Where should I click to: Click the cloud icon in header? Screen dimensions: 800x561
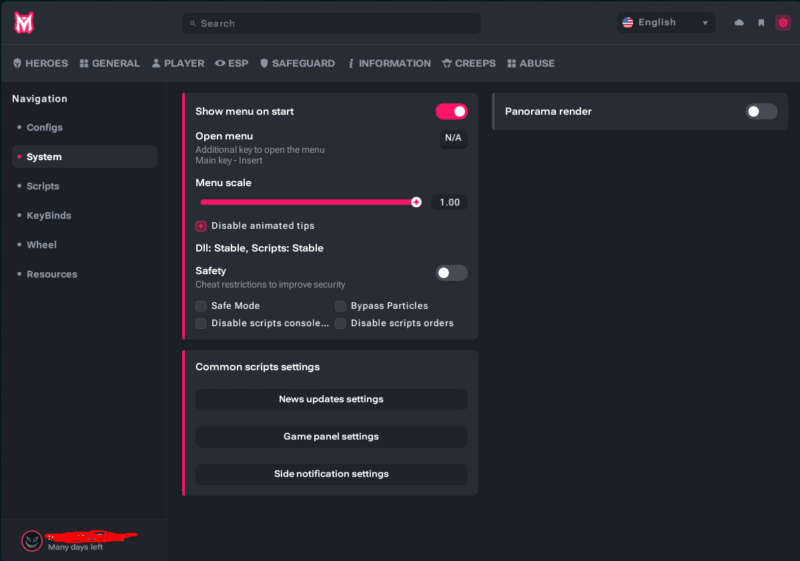coord(739,22)
